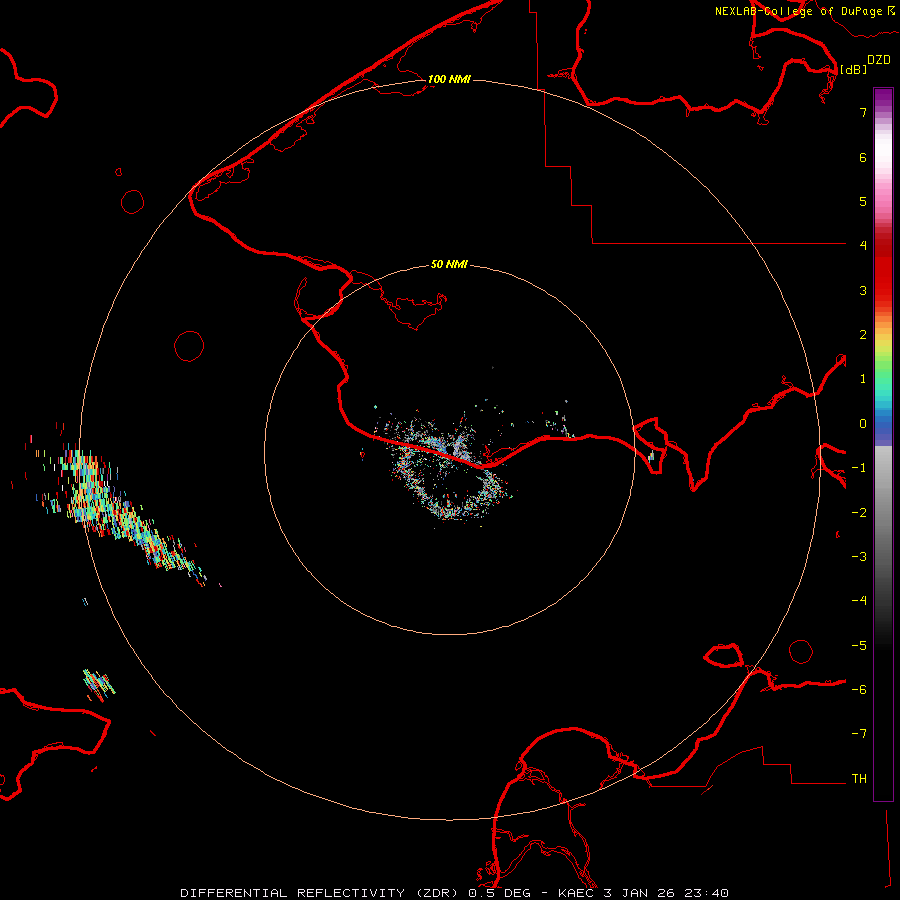Click the 4 tick label on color scale
This screenshot has width=900, height=900.
tap(863, 246)
